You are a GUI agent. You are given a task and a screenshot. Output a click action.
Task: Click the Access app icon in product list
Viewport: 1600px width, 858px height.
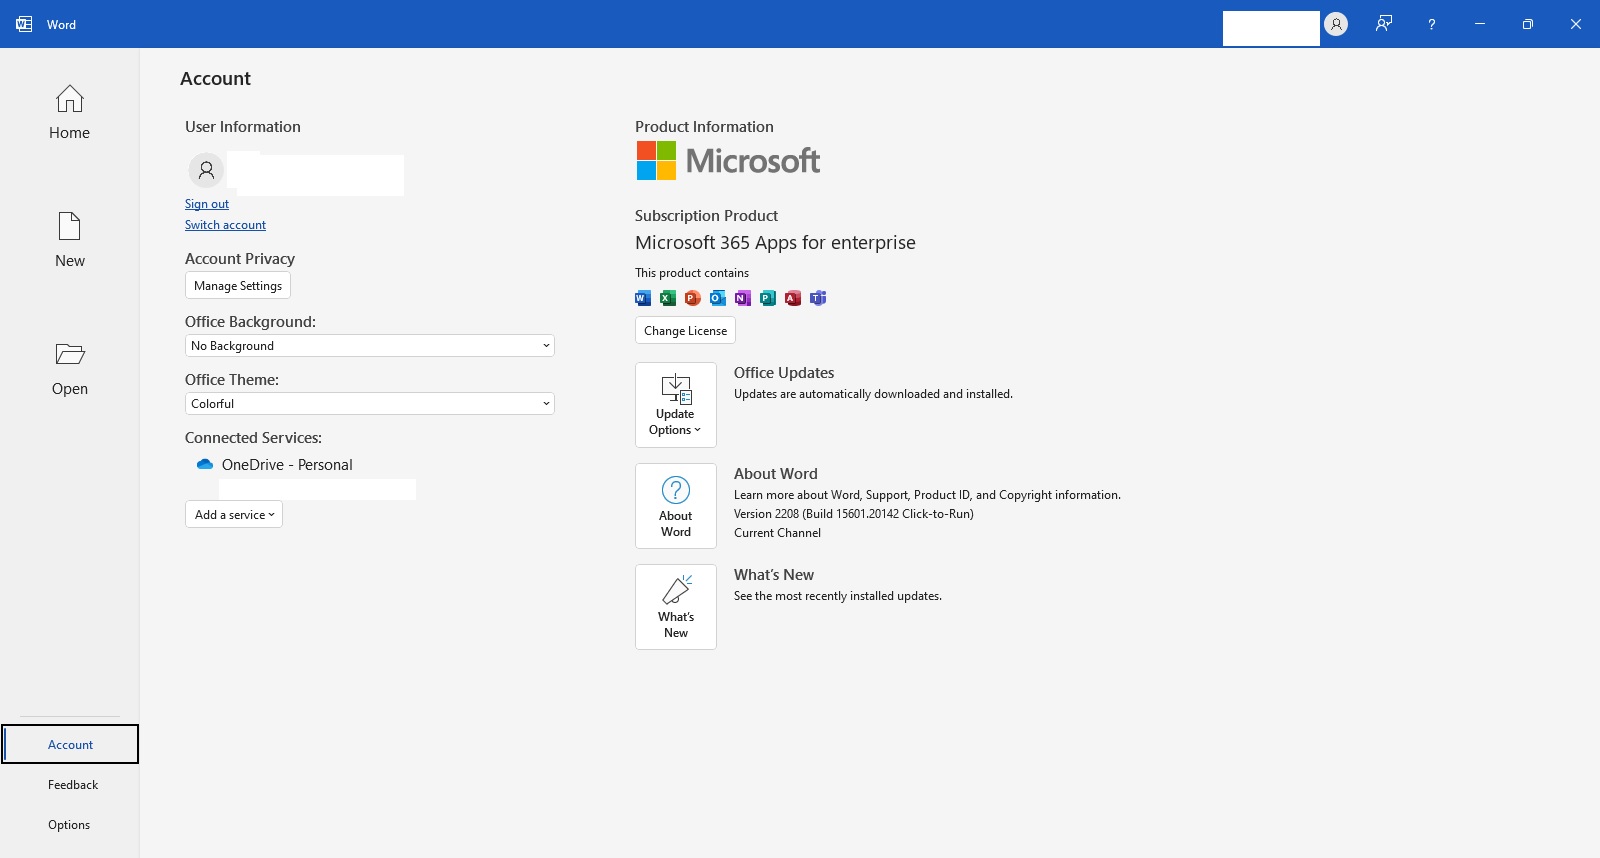(x=793, y=298)
